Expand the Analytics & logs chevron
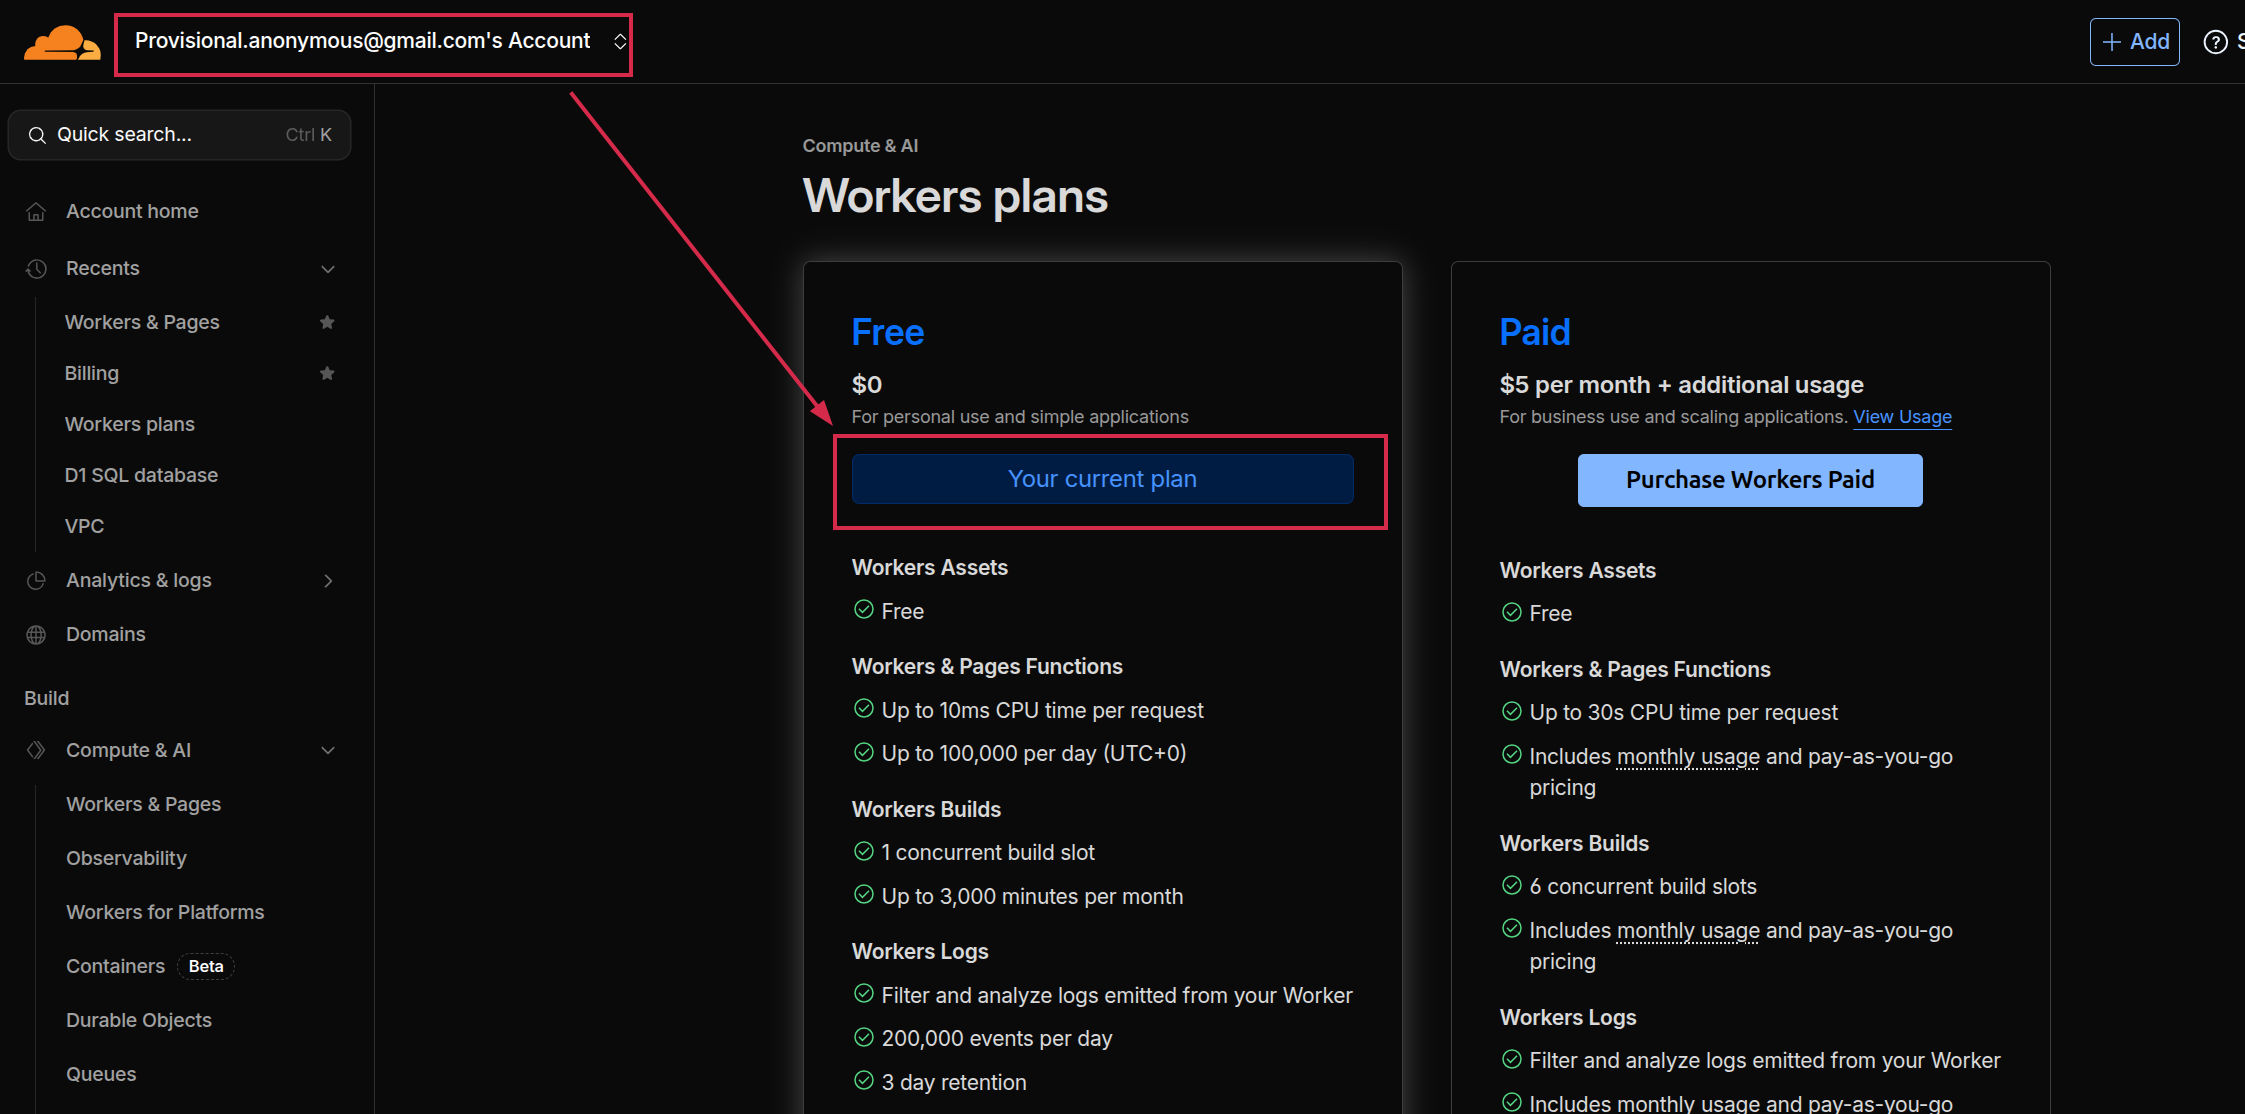Image resolution: width=2245 pixels, height=1114 pixels. (327, 581)
